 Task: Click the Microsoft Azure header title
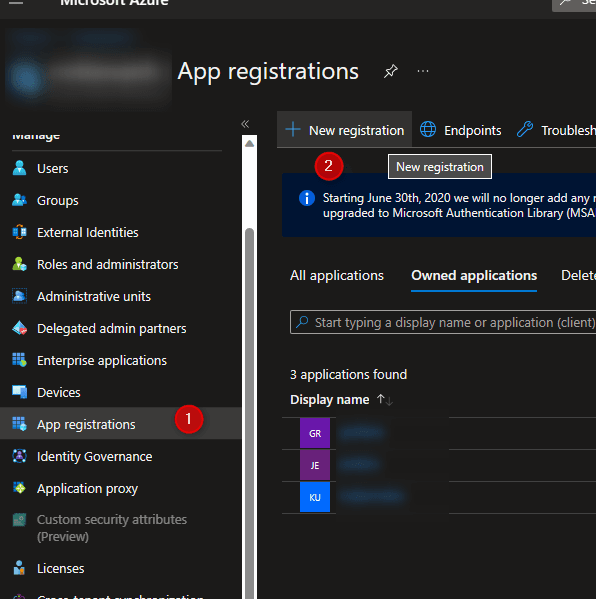[x=115, y=3]
